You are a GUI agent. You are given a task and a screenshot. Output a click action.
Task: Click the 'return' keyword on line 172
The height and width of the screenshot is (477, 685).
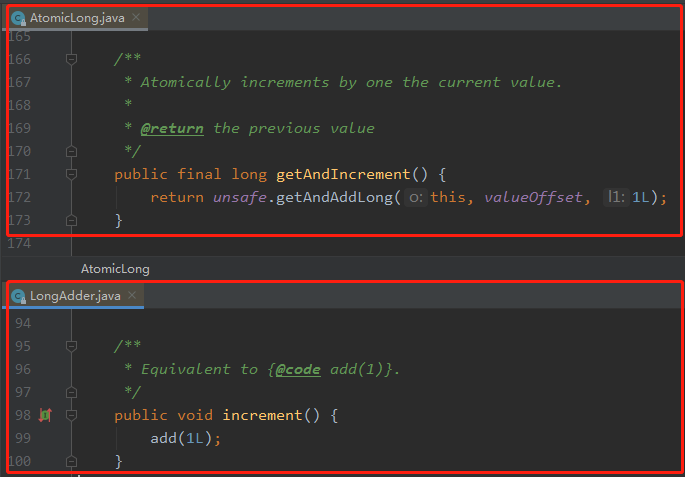[x=177, y=197]
